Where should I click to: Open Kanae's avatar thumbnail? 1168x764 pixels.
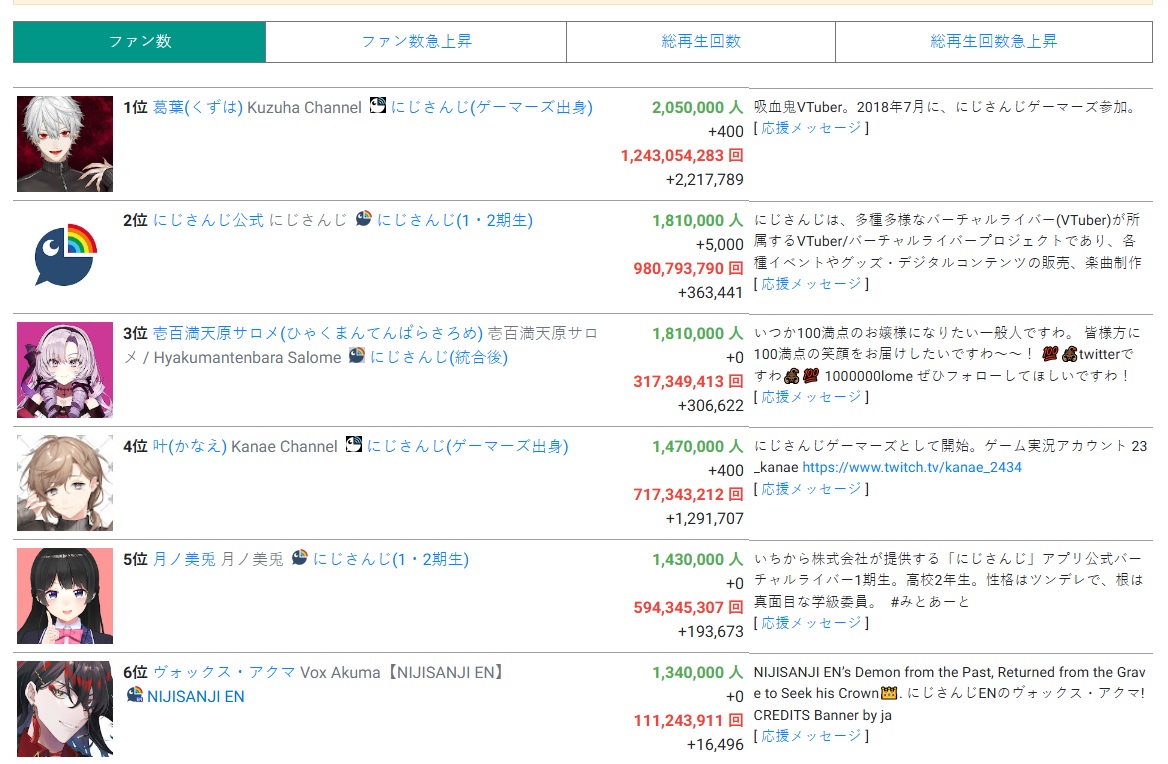click(x=65, y=483)
